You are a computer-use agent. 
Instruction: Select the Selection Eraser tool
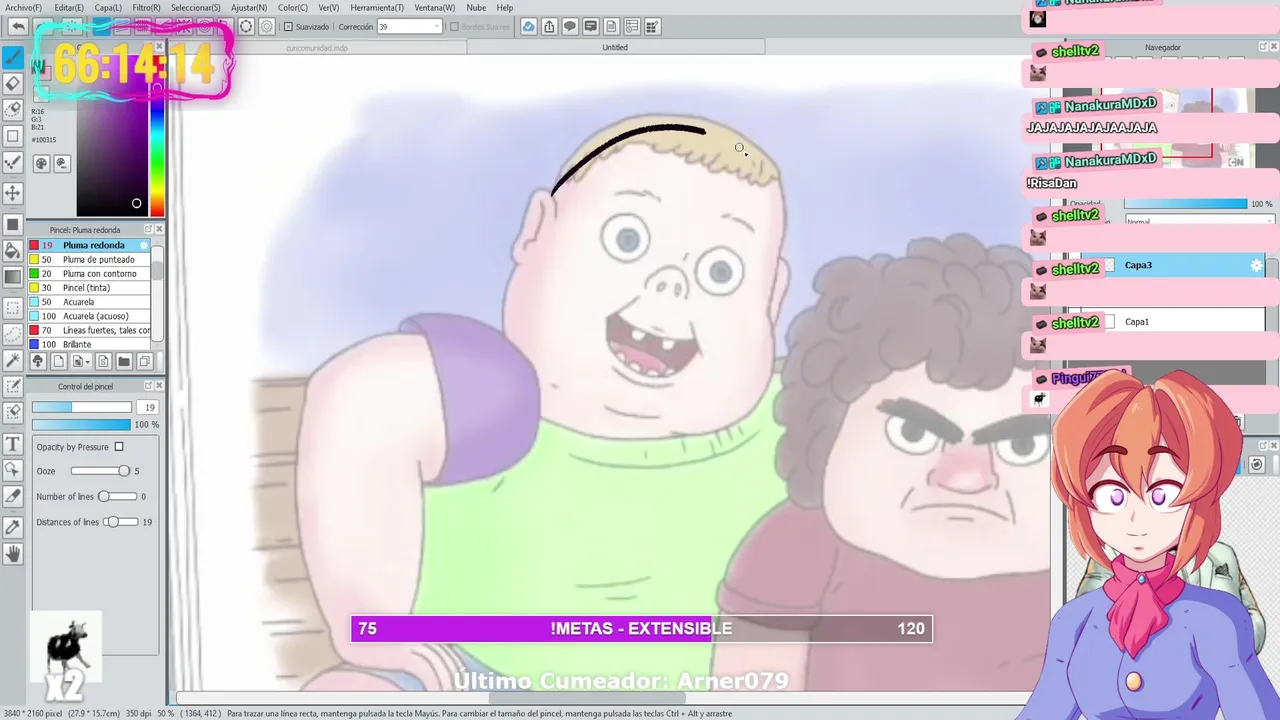point(13,412)
